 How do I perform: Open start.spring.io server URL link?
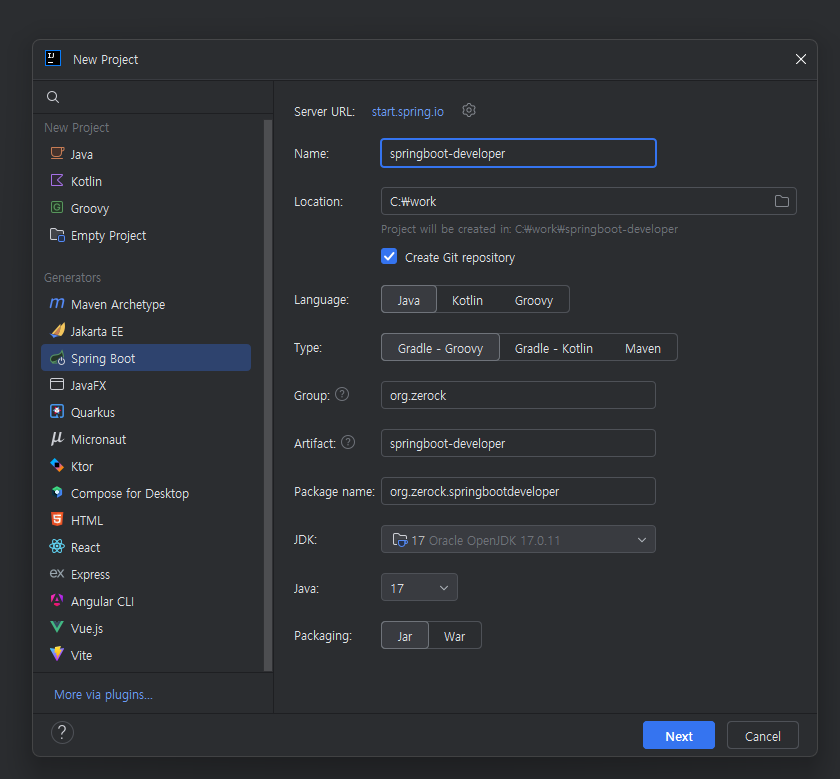(408, 111)
